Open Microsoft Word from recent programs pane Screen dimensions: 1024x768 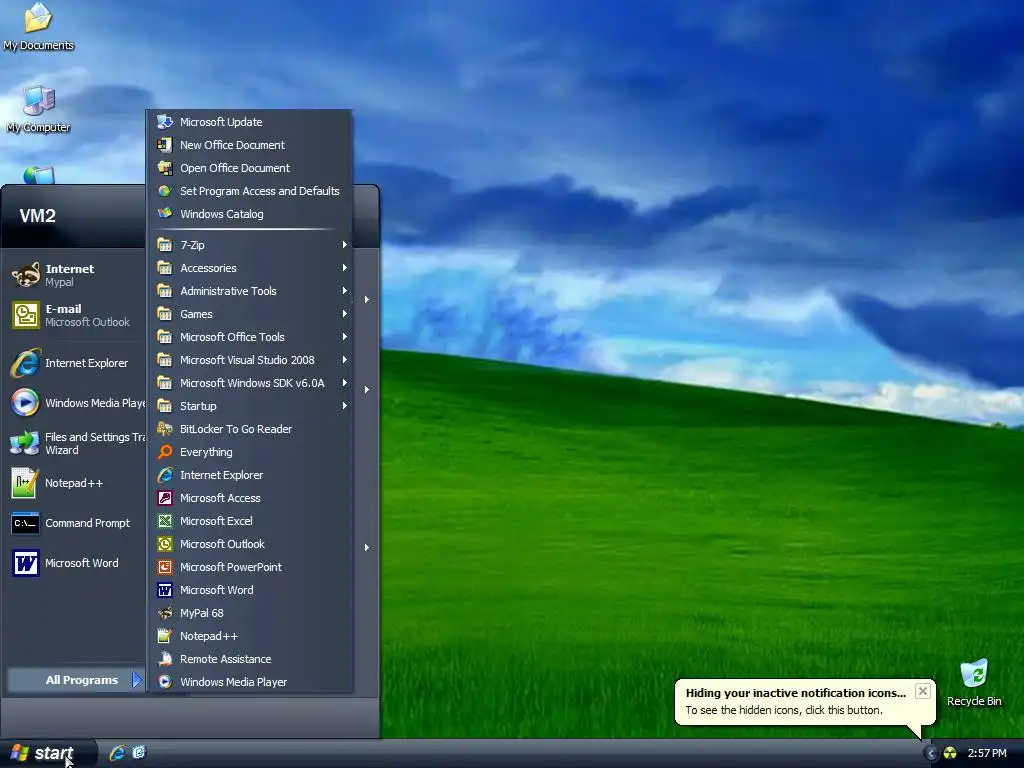[75, 563]
